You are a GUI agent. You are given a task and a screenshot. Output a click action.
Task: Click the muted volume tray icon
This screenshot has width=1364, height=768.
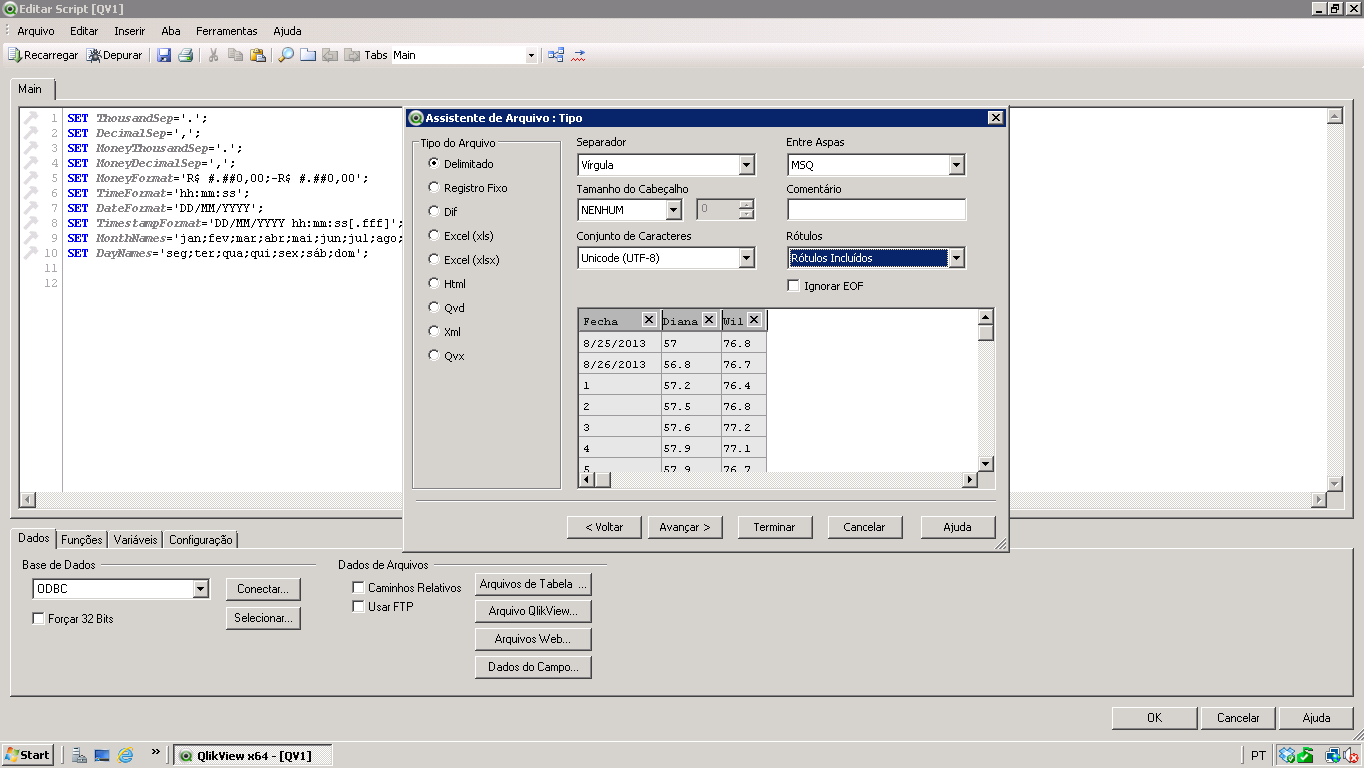(1351, 755)
